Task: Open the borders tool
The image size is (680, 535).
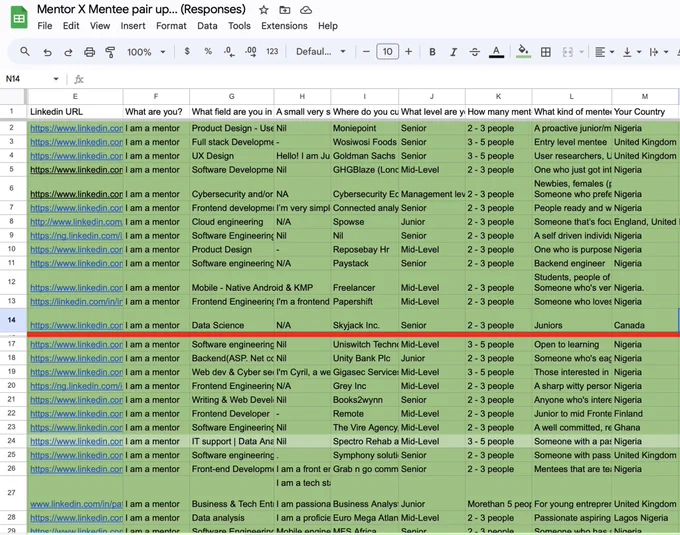Action: click(x=546, y=52)
